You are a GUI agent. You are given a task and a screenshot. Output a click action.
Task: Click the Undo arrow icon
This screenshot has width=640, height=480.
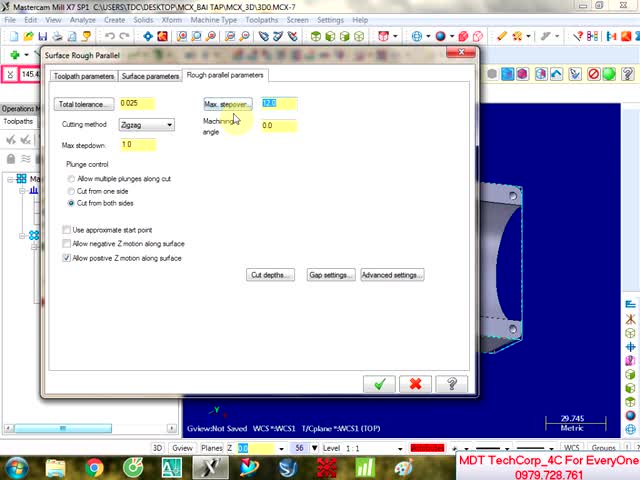[109, 36]
